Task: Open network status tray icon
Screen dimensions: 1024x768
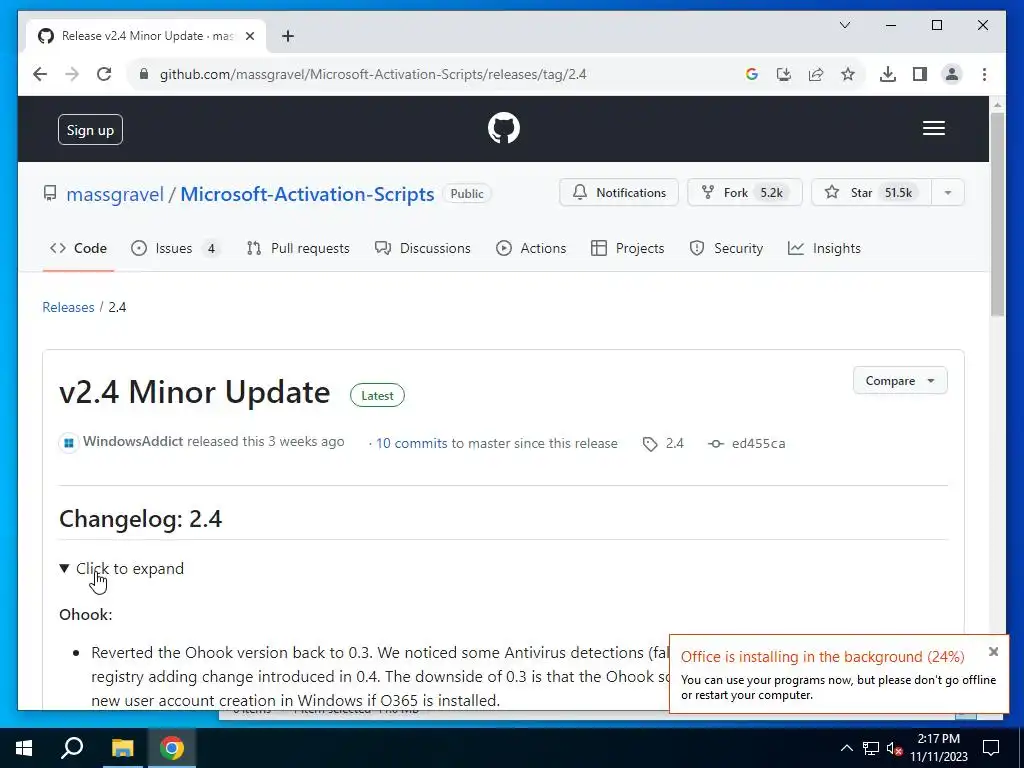Action: coord(871,748)
